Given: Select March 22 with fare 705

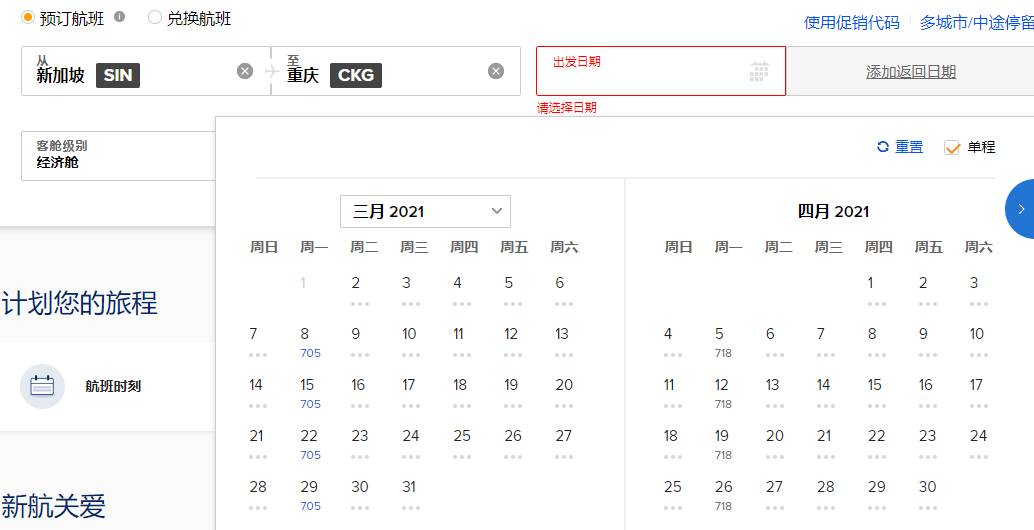Looking at the screenshot, I should [x=310, y=444].
